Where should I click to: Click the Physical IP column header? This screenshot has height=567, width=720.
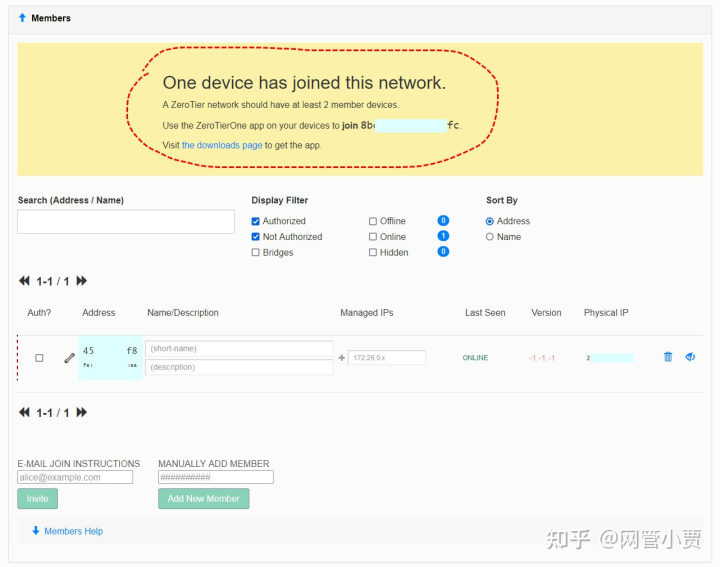(606, 313)
